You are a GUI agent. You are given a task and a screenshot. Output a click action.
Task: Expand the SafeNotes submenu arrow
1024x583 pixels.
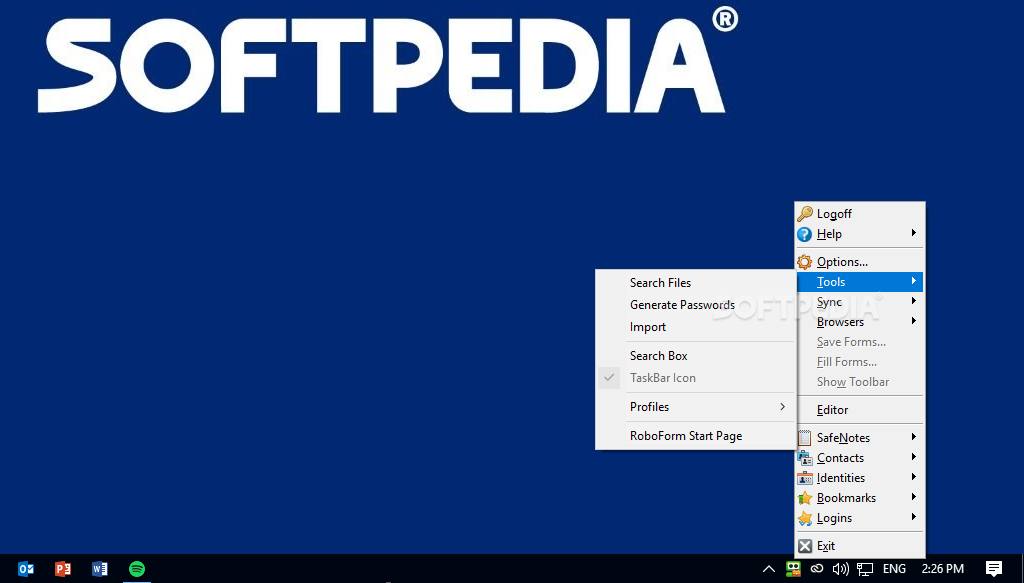(x=914, y=437)
